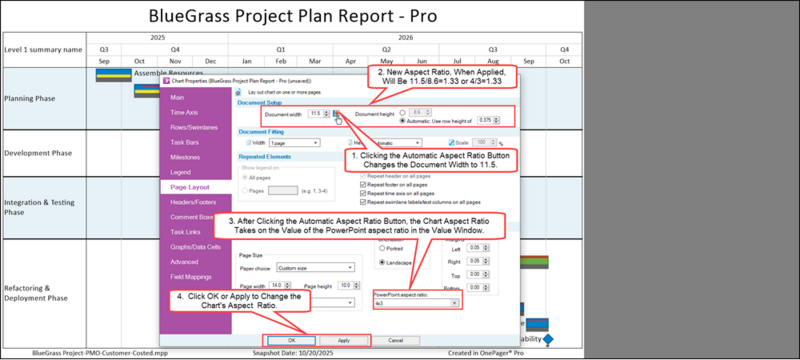Image resolution: width=800 pixels, height=360 pixels.
Task: Click the 'Refactoring & Deployment Phase' swimlane label
Action: 36,293
